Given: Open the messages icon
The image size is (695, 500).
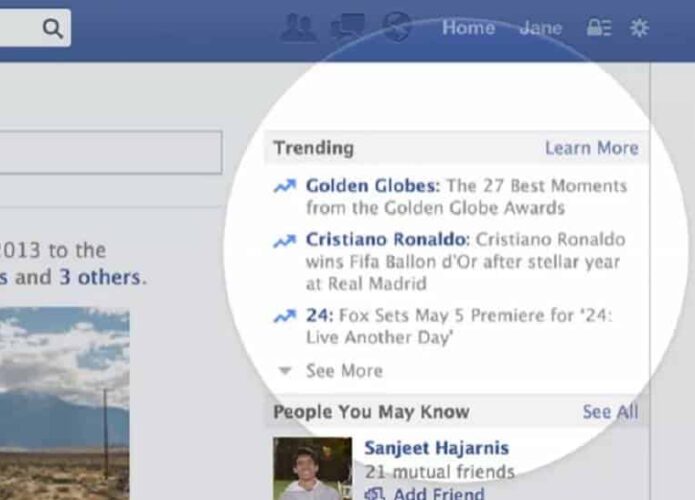Looking at the screenshot, I should click(348, 27).
